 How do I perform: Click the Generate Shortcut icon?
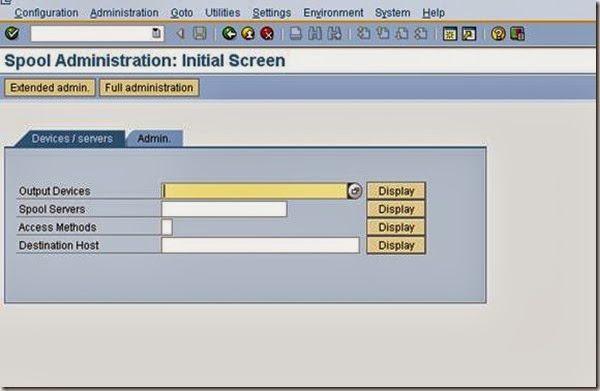coord(469,34)
